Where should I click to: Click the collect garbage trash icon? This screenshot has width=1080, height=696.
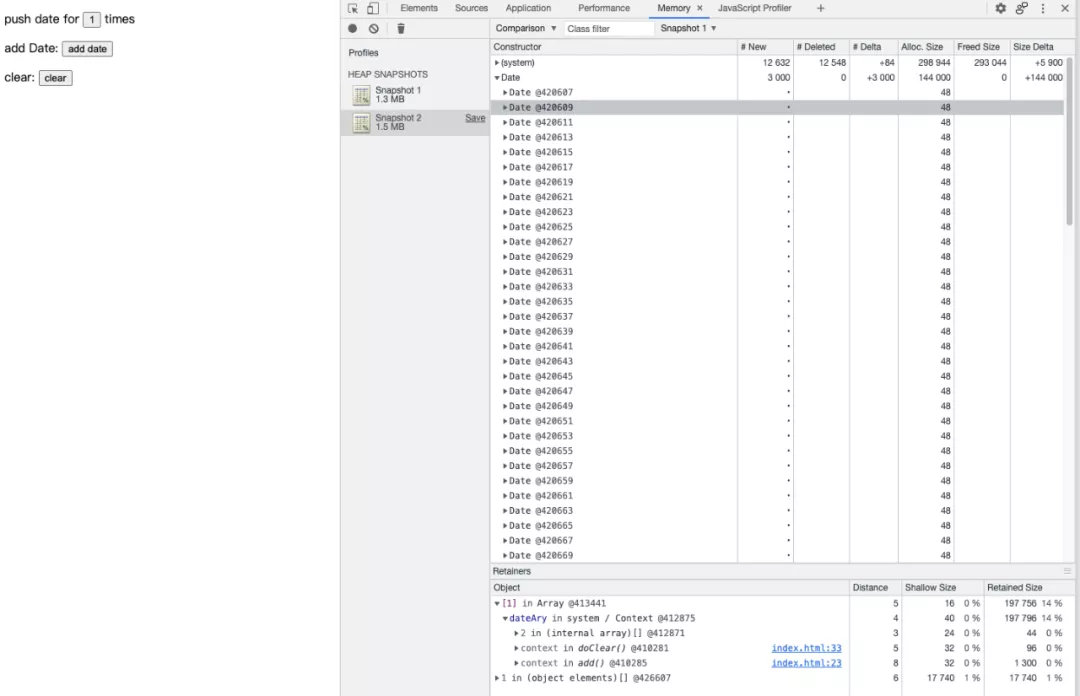coord(401,28)
